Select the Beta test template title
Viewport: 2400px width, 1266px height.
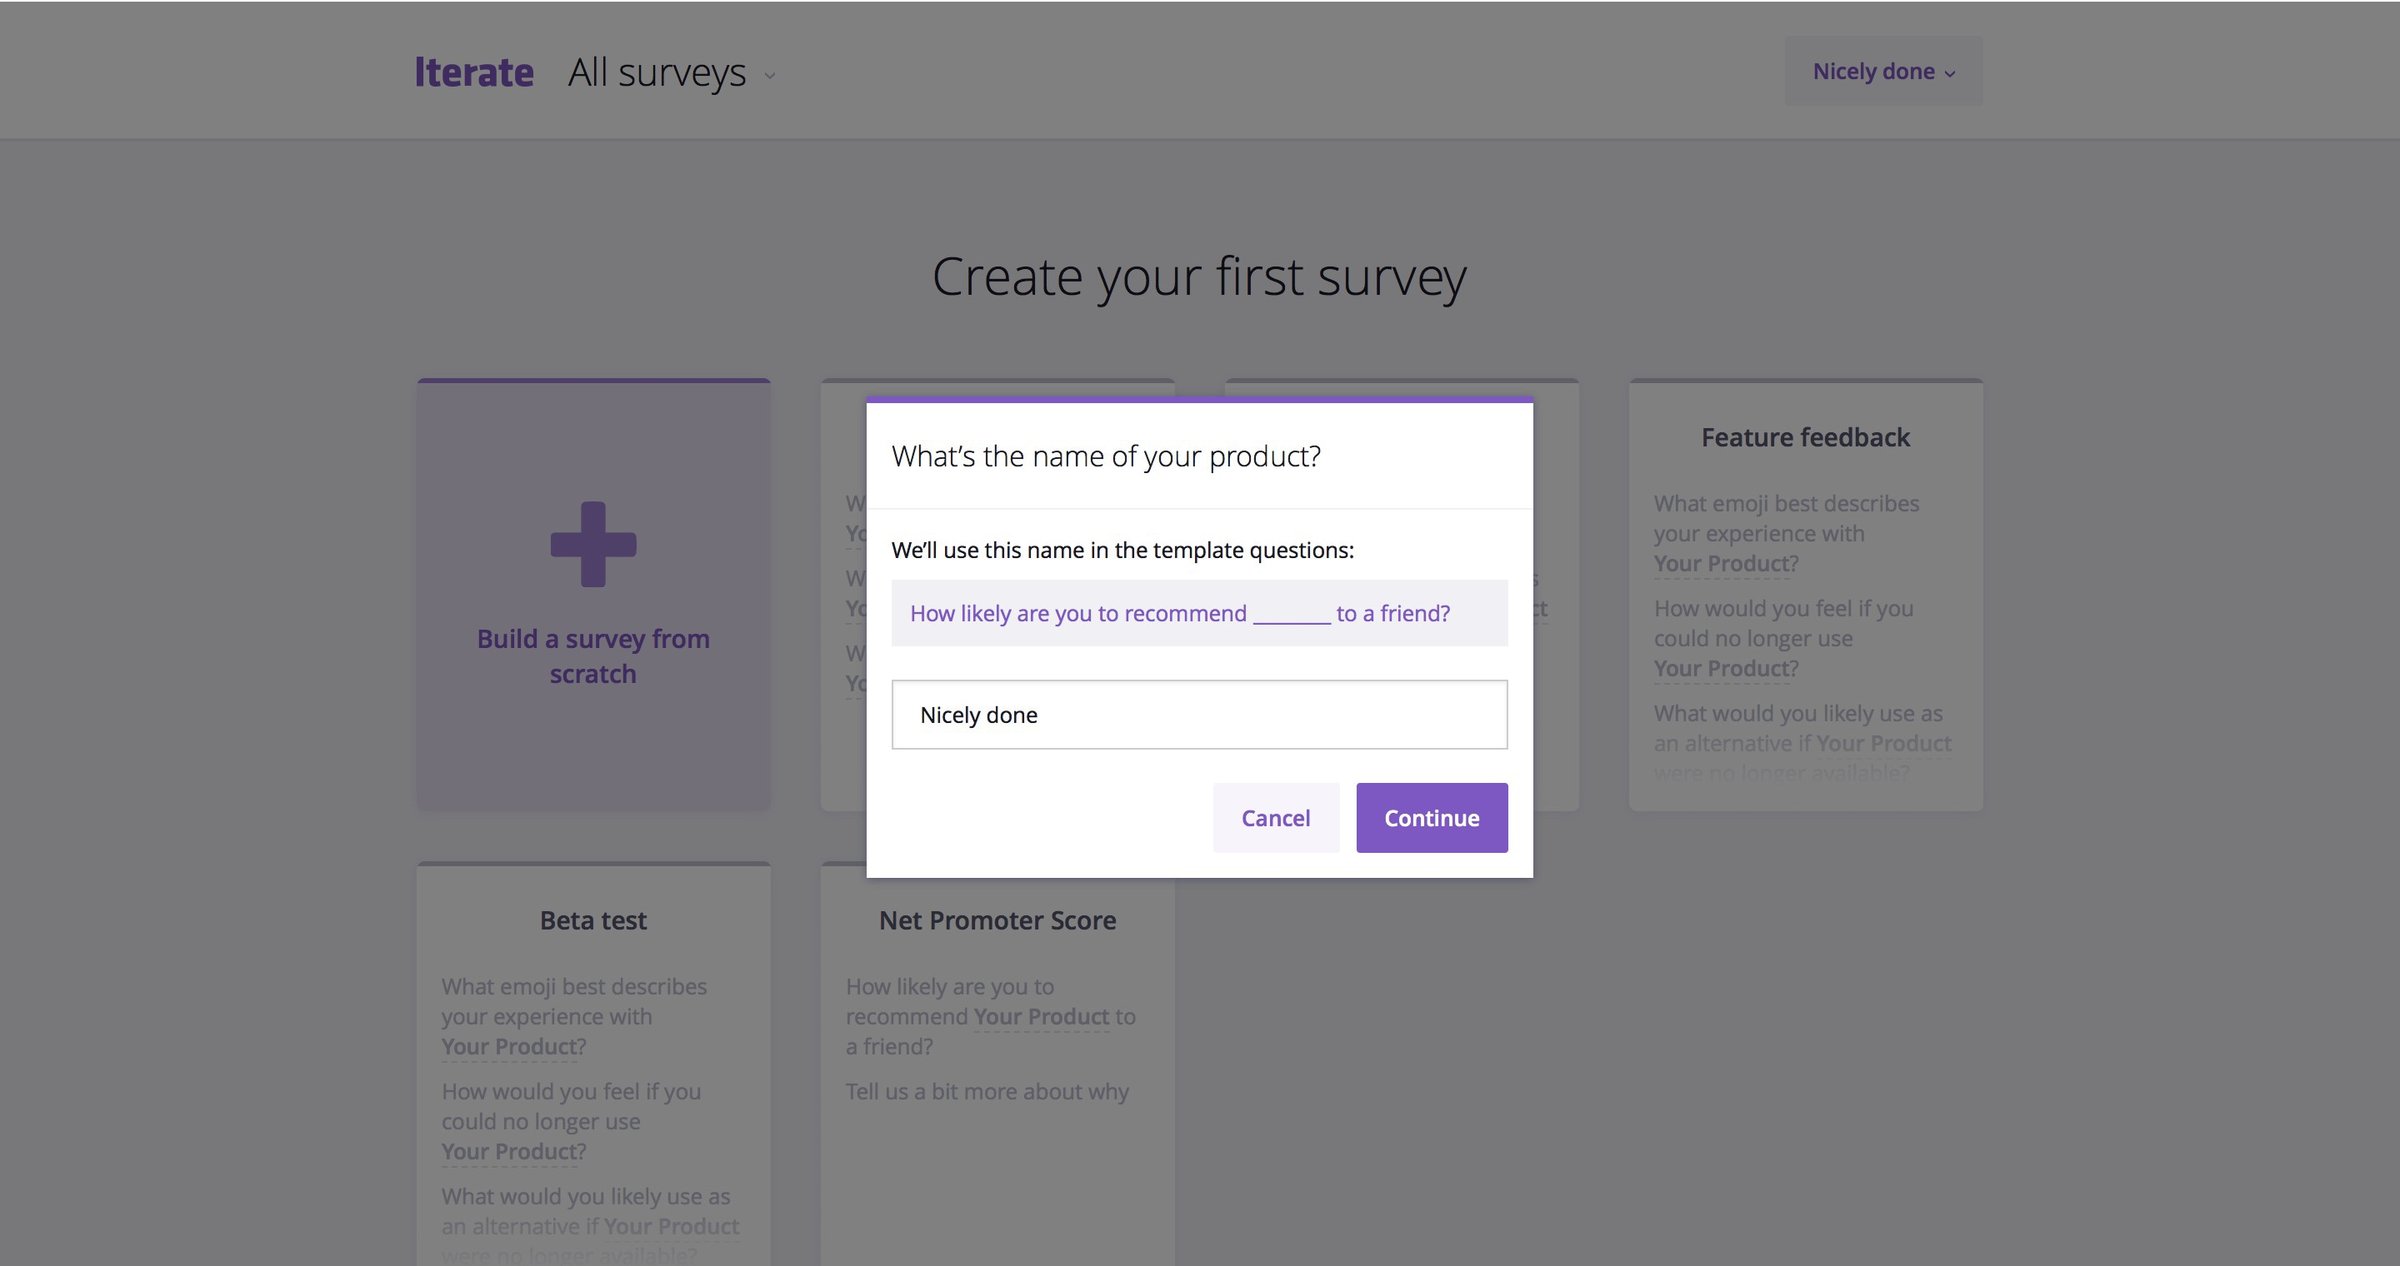[x=593, y=920]
